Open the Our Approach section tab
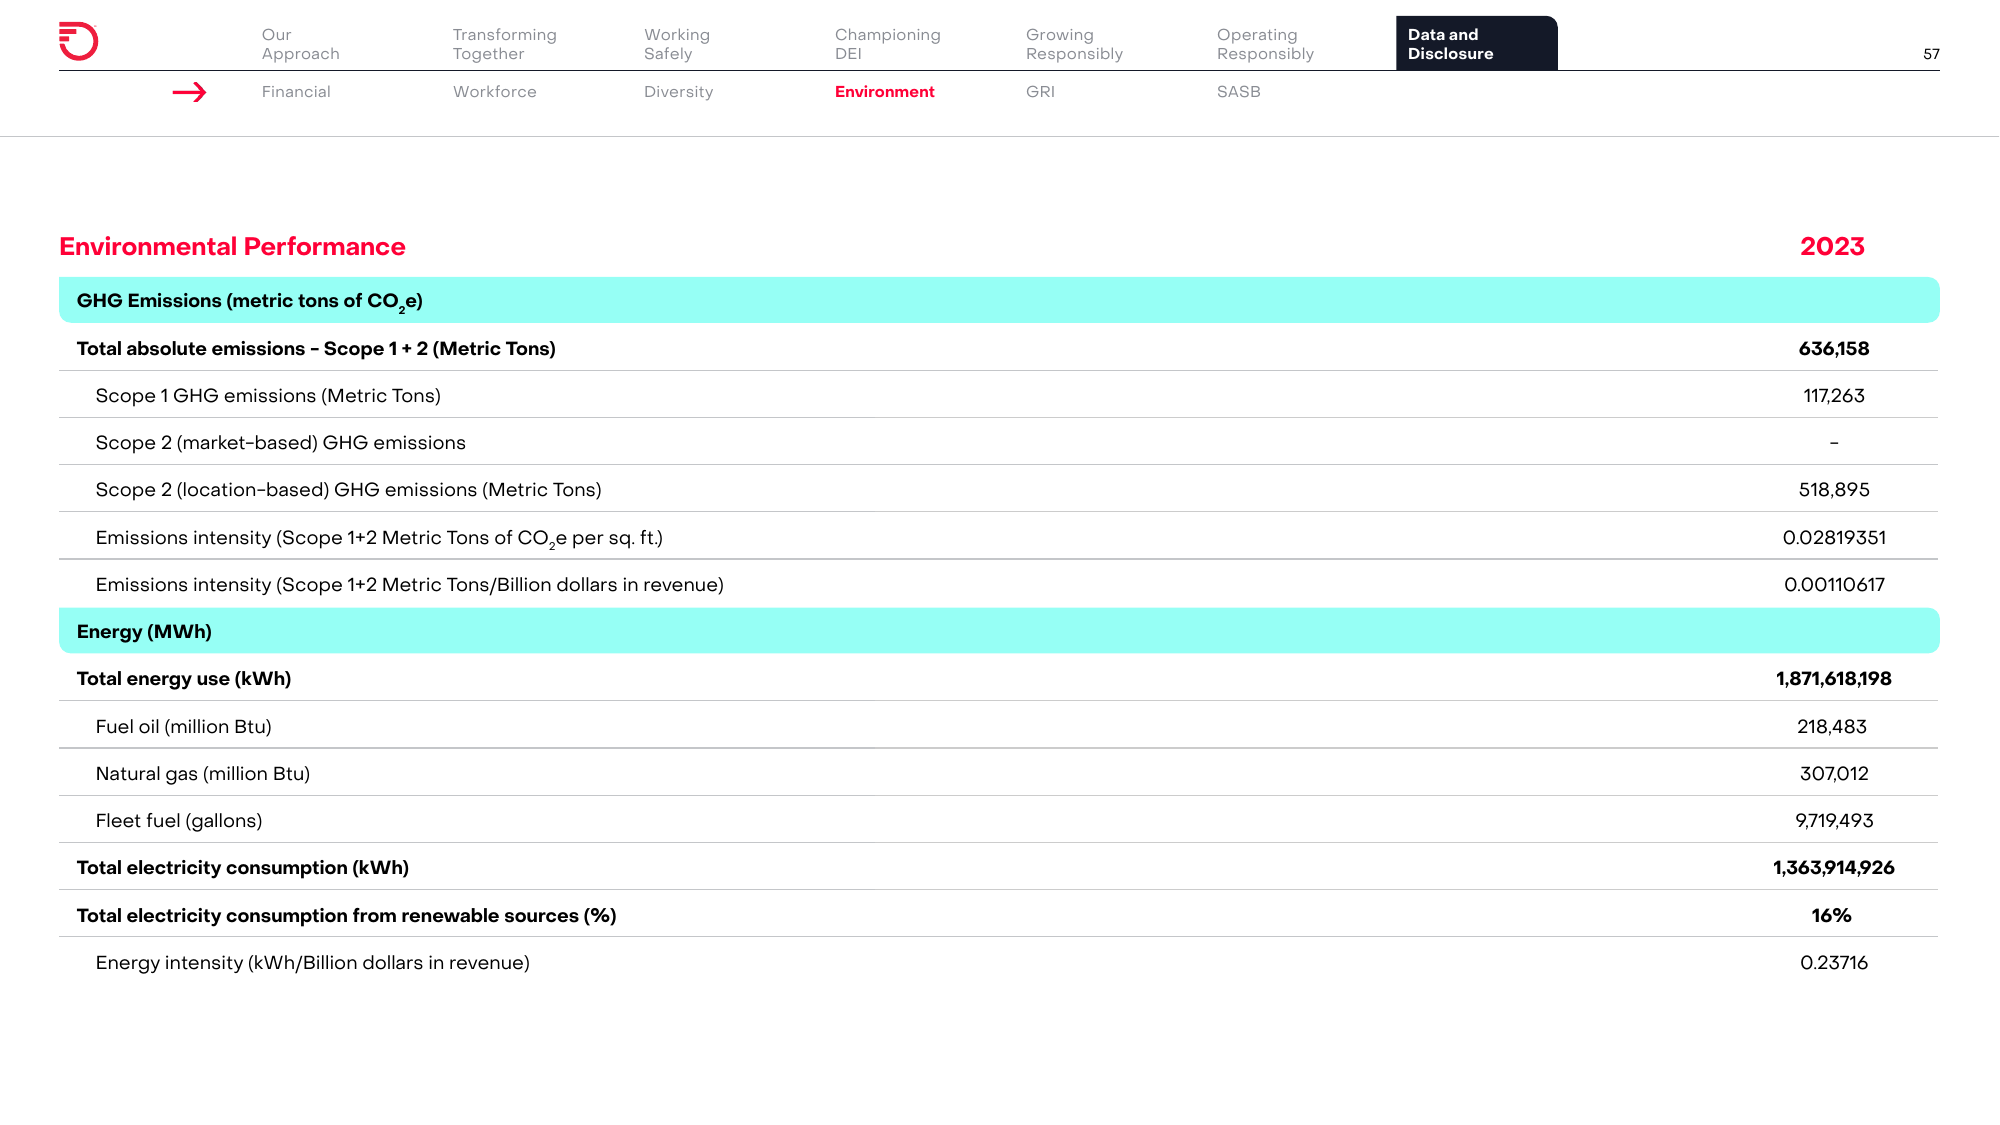Viewport: 2000px width, 1125px height. pyautogui.click(x=300, y=44)
